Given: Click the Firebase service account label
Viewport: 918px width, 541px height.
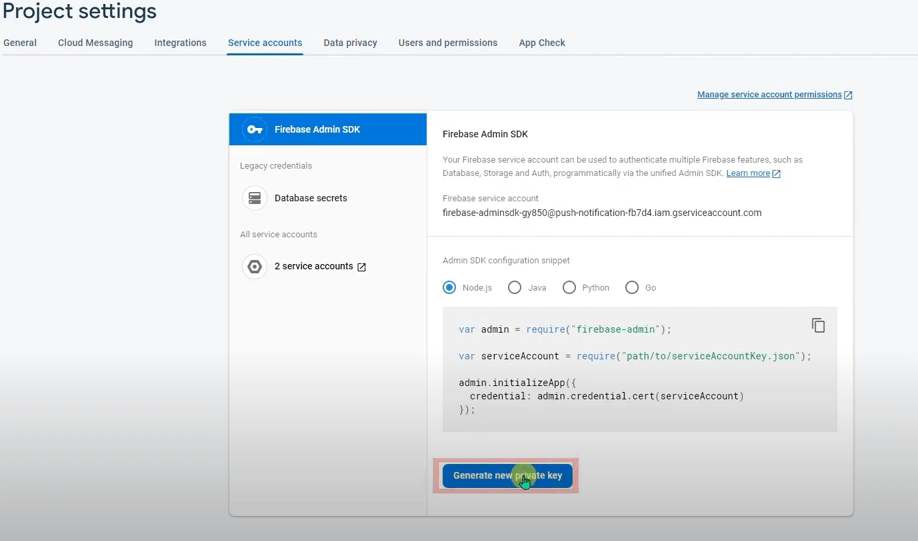Looking at the screenshot, I should (x=491, y=198).
